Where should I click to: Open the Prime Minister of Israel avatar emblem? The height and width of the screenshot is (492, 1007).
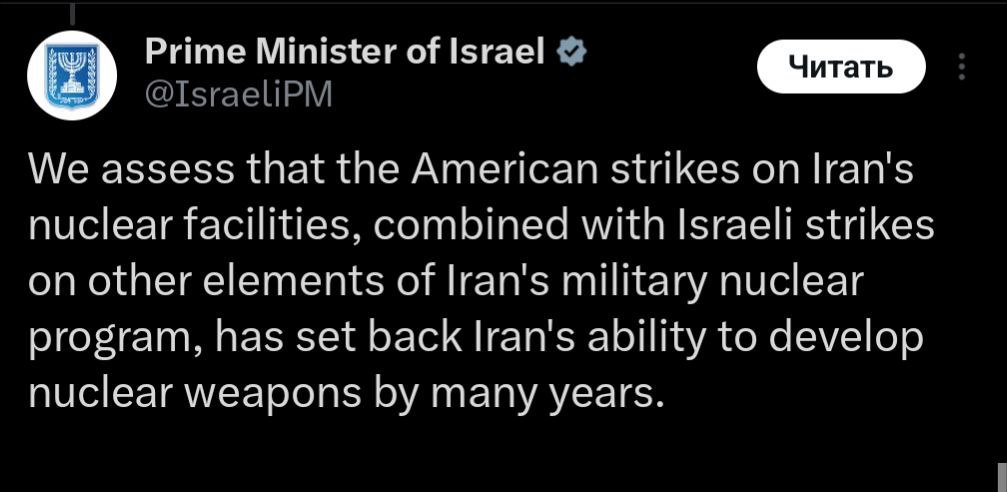click(x=72, y=75)
